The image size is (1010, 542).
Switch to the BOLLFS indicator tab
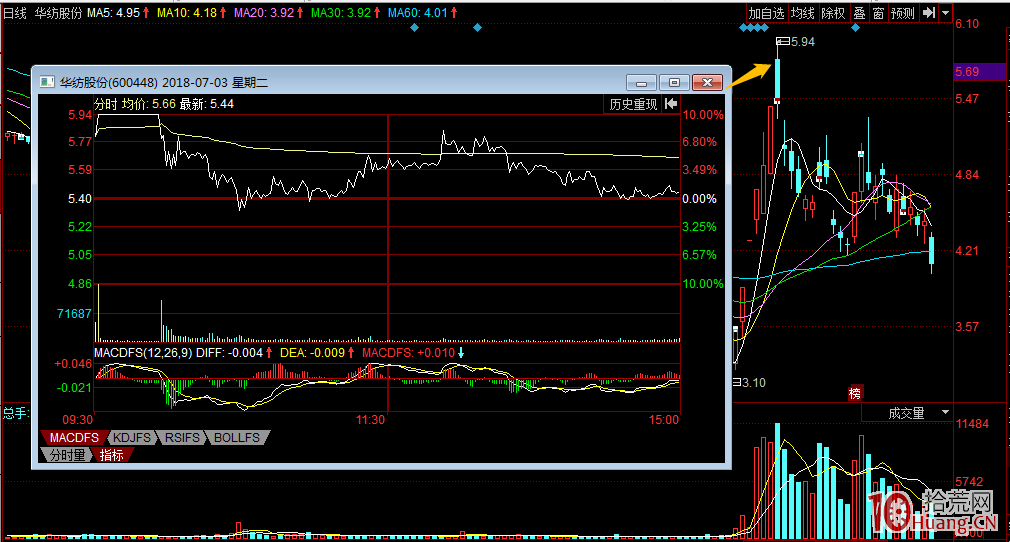click(x=237, y=438)
